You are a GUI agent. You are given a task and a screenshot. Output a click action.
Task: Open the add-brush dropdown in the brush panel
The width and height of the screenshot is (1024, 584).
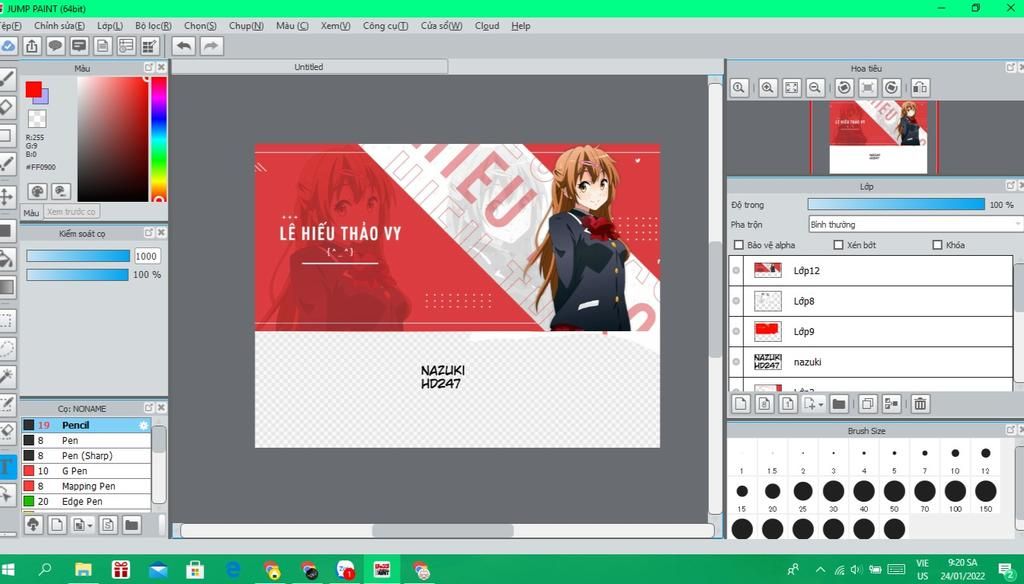point(89,525)
